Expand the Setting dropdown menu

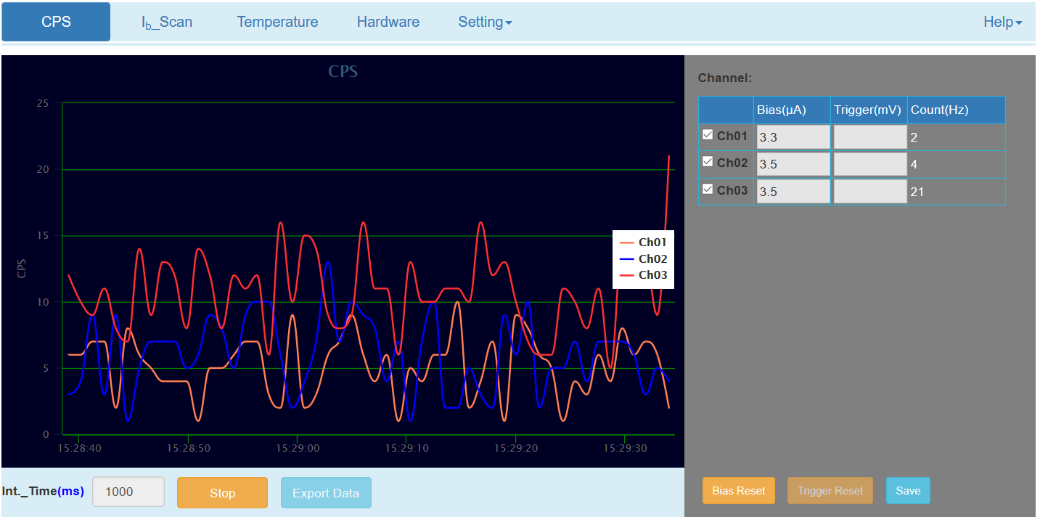pos(484,22)
